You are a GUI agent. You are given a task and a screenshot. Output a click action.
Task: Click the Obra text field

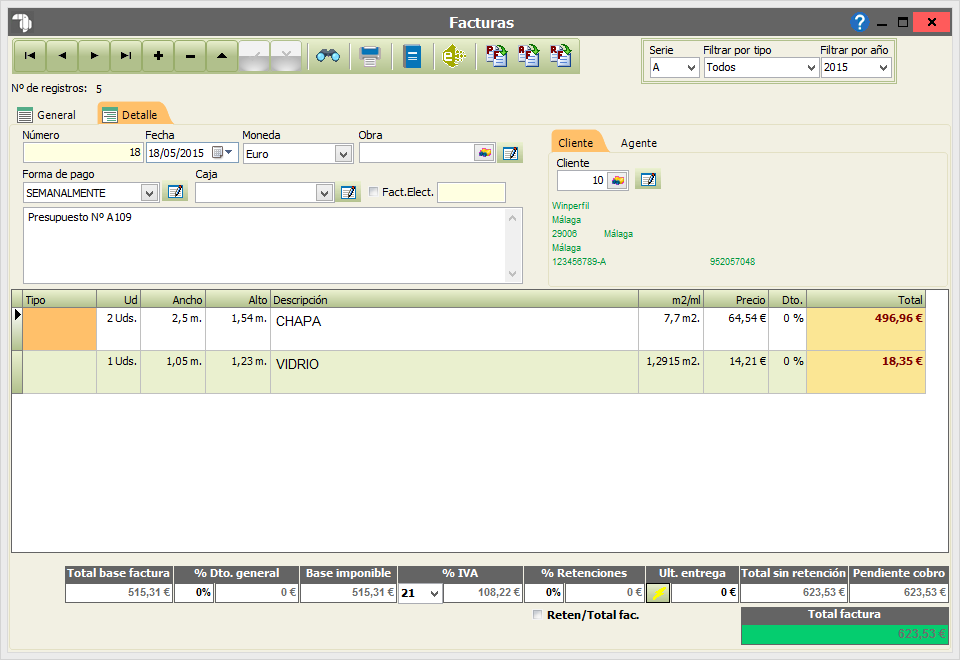tap(416, 152)
